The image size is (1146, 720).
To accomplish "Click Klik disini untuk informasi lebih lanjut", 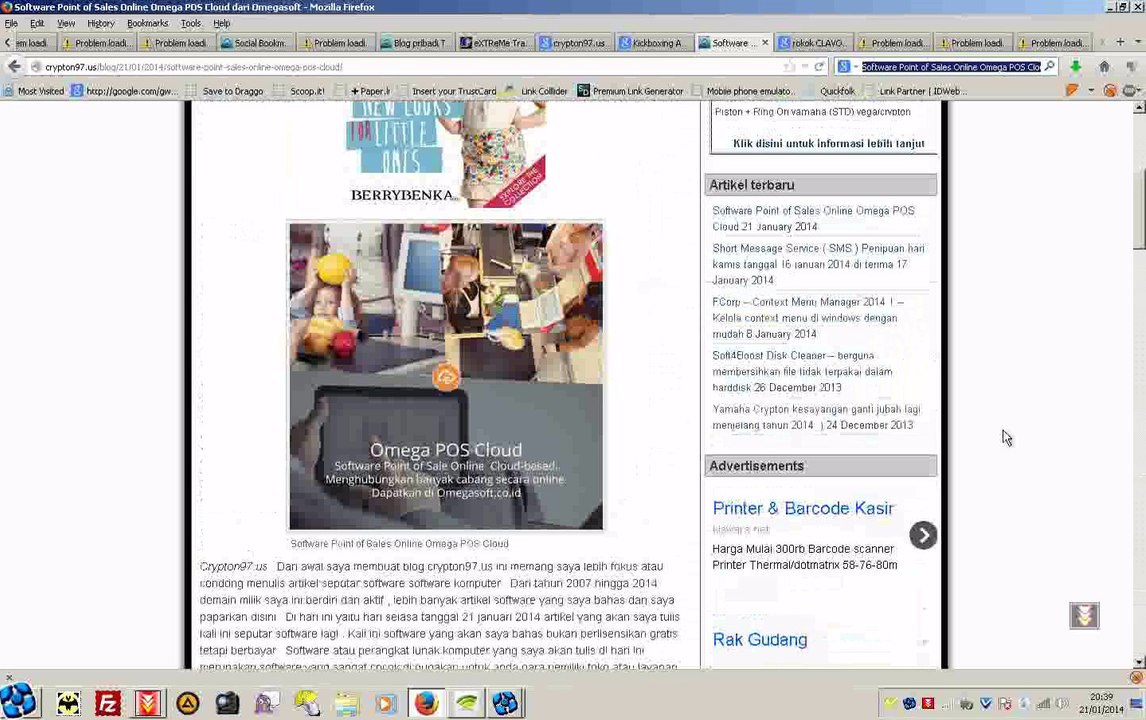I will pos(829,143).
